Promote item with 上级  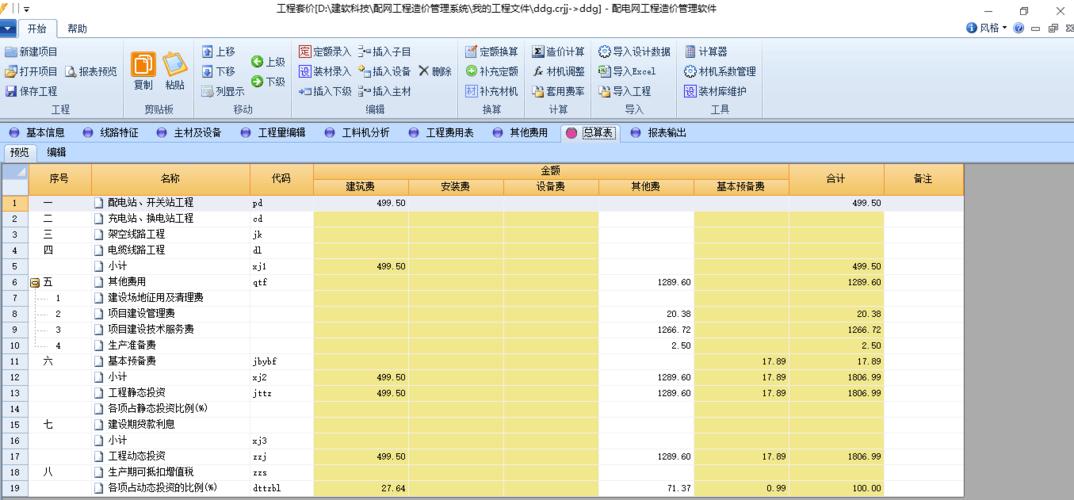tap(268, 62)
